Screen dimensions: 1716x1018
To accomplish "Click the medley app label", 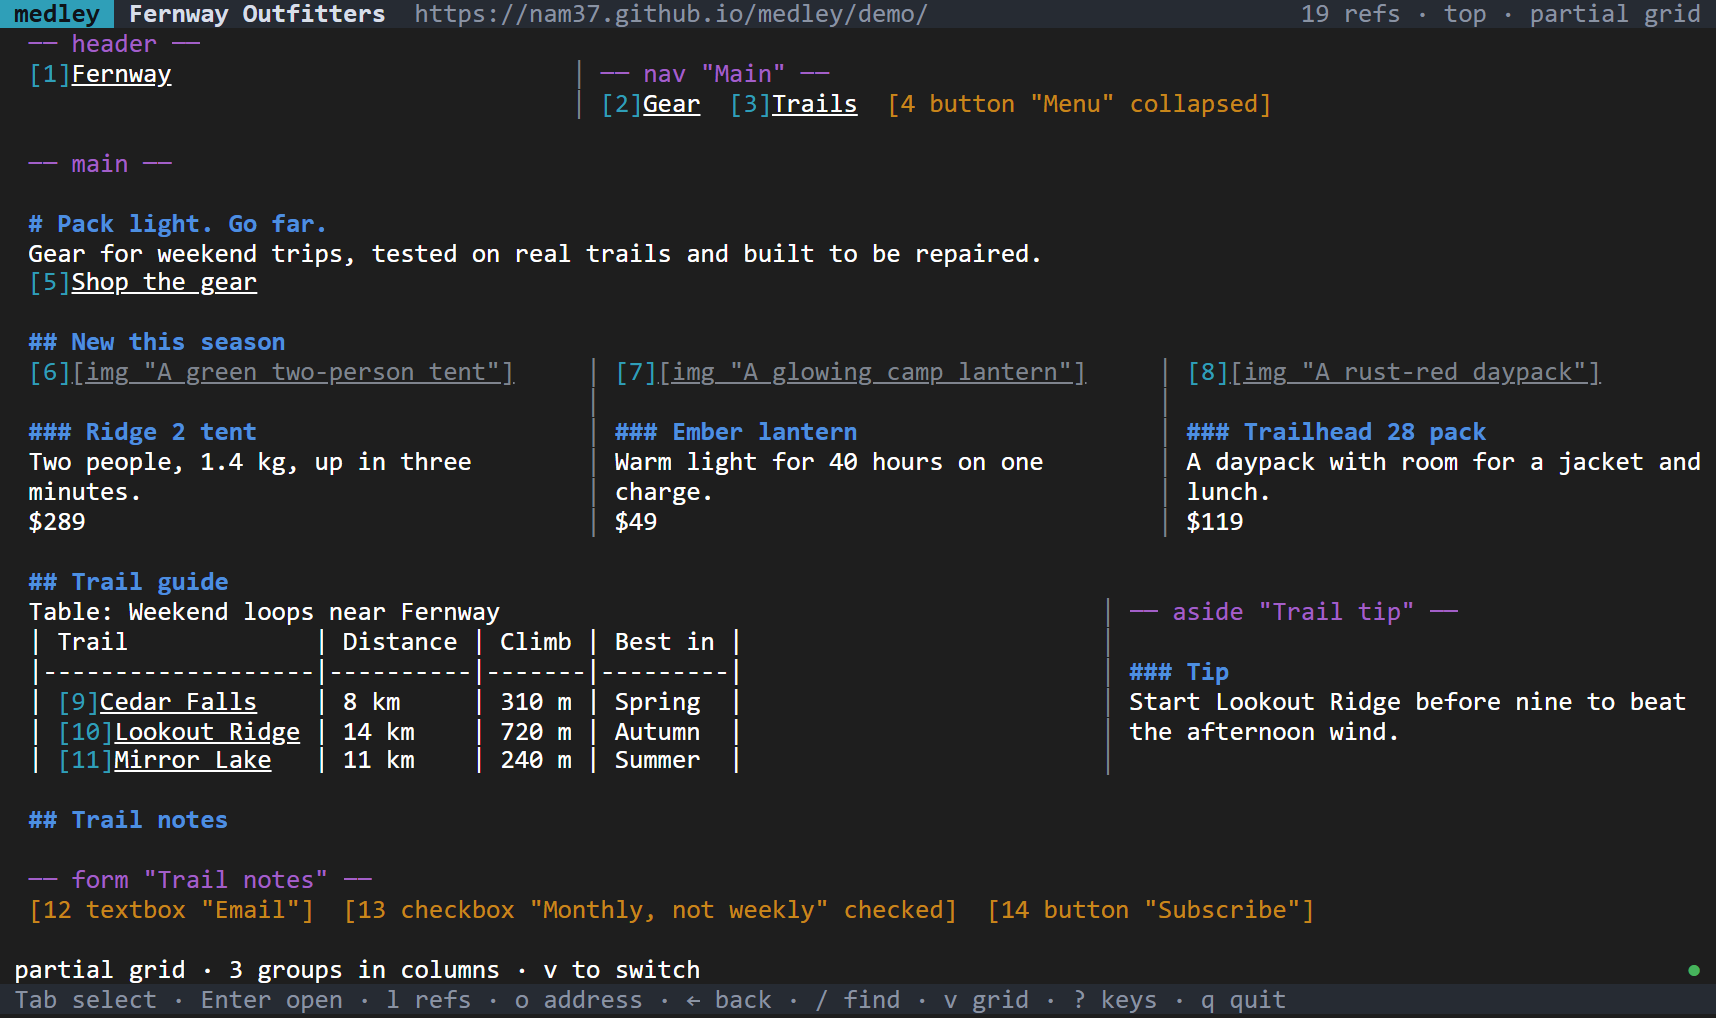I will pos(57,14).
